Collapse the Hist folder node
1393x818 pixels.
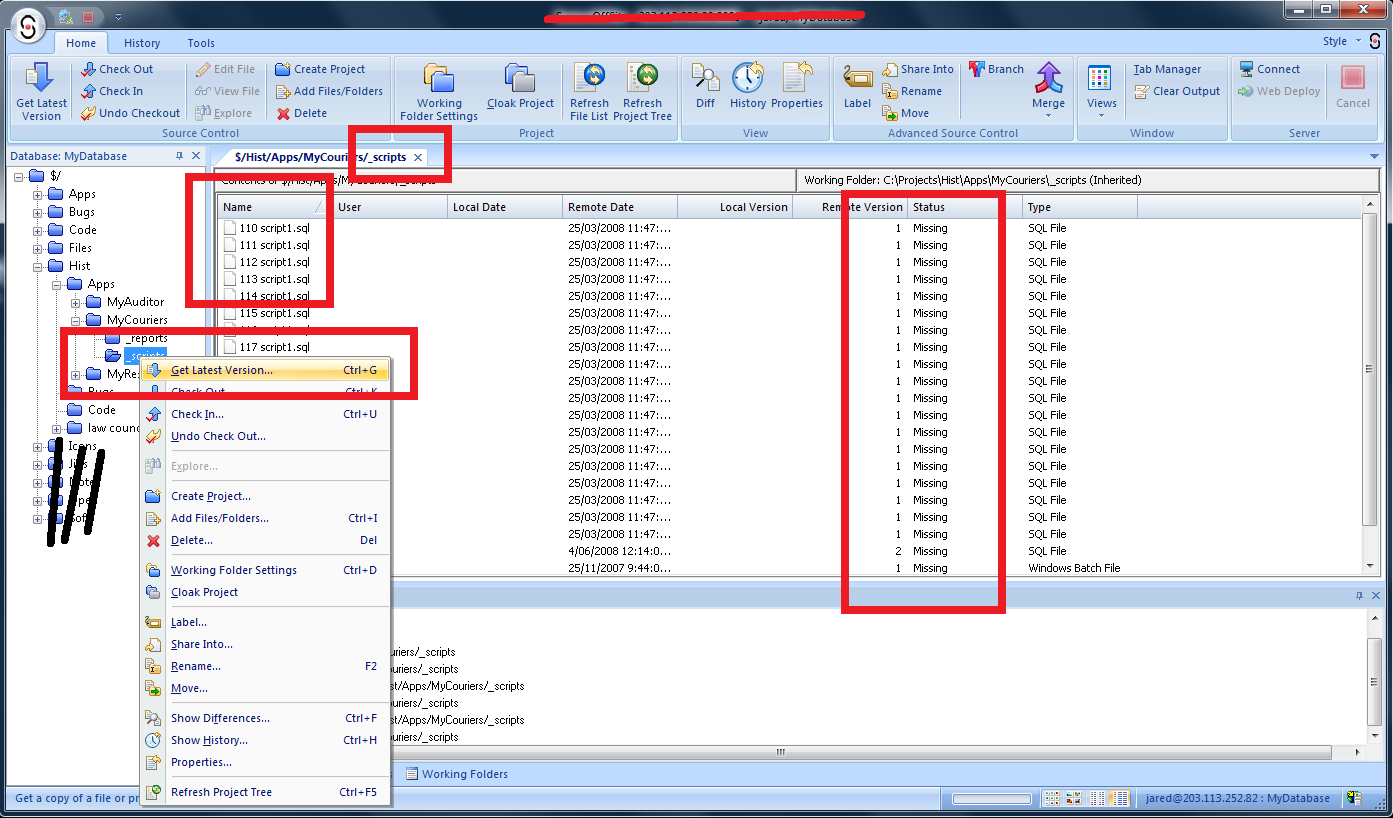click(38, 266)
